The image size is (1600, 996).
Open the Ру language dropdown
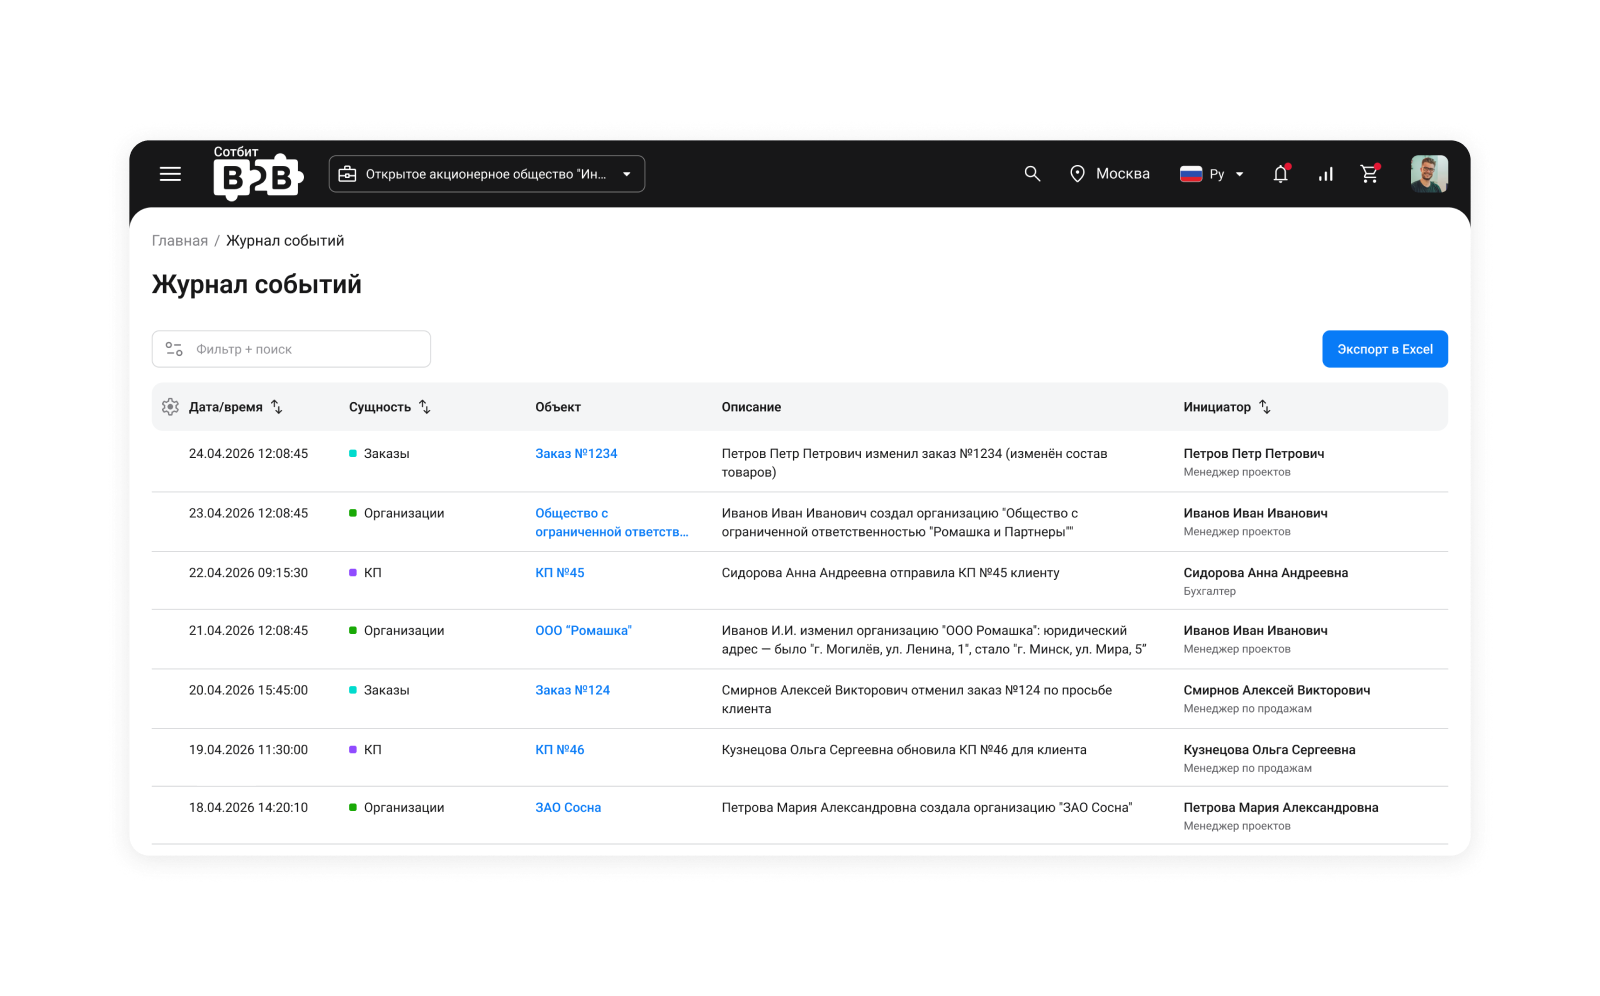point(1212,174)
